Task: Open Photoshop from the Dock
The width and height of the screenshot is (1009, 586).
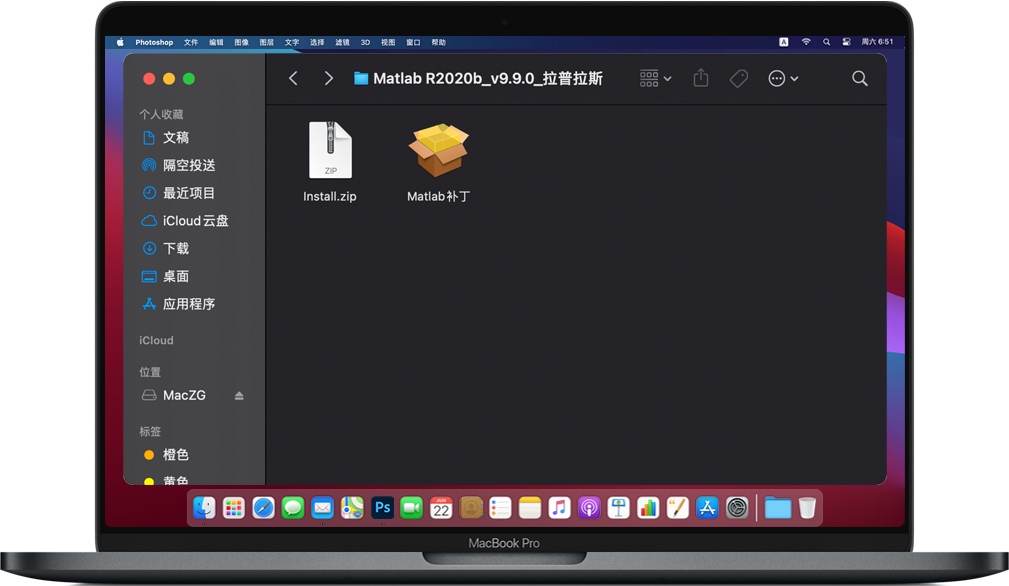Action: 382,508
